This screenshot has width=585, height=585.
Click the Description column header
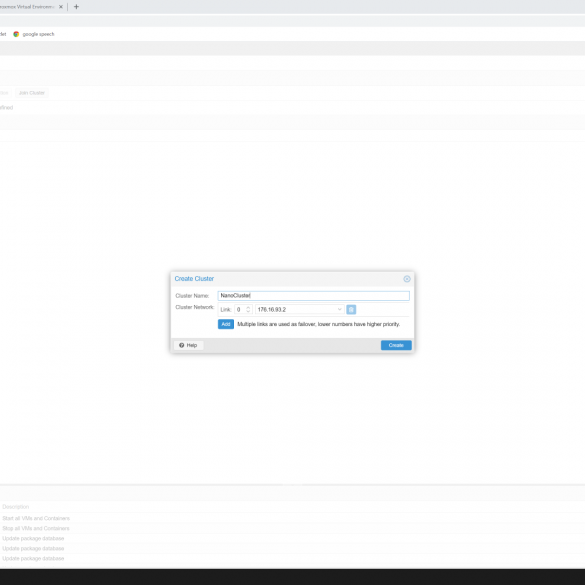16,507
